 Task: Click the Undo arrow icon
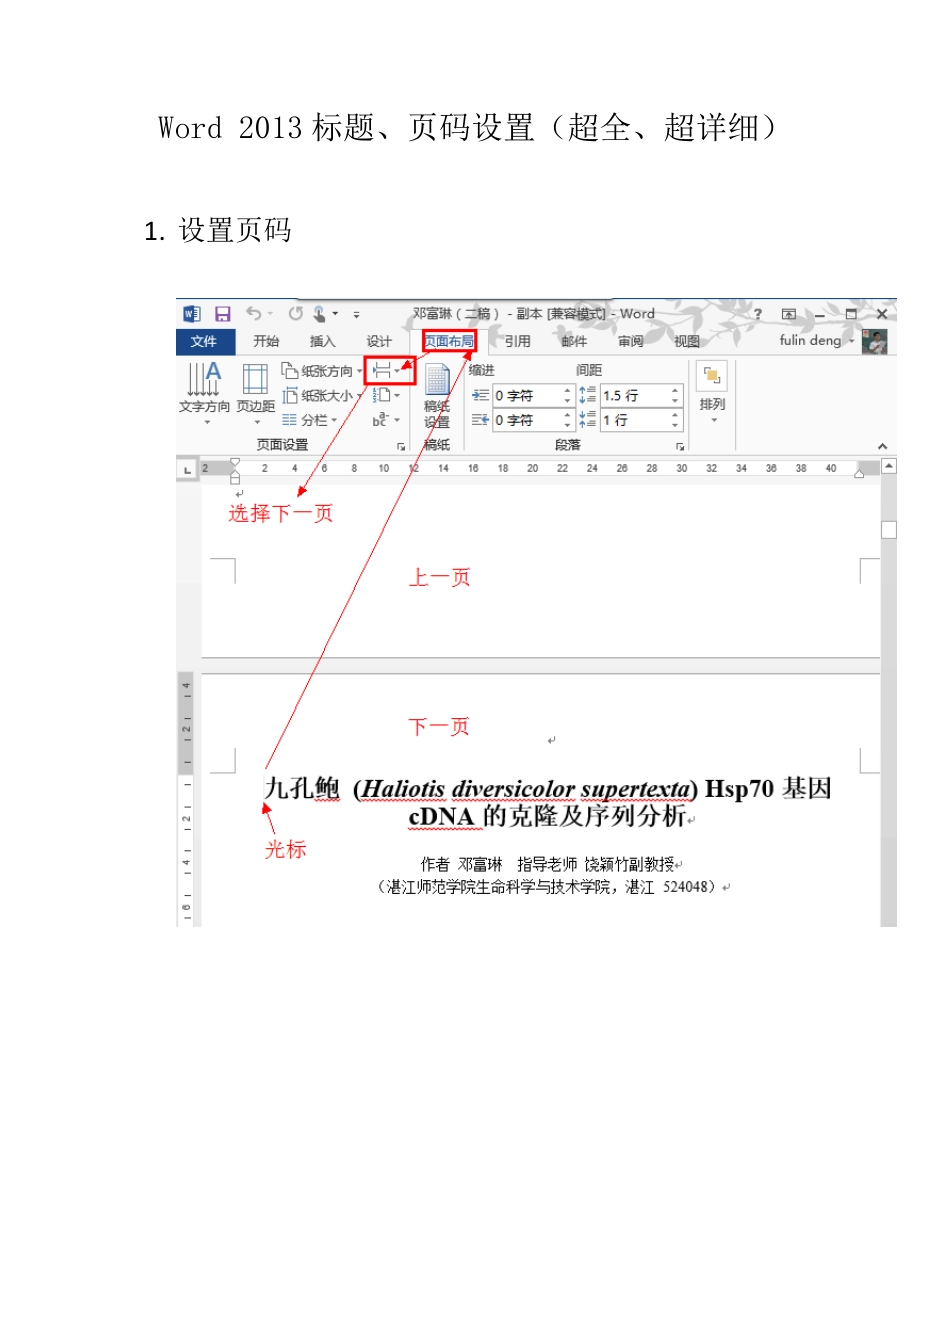click(253, 313)
